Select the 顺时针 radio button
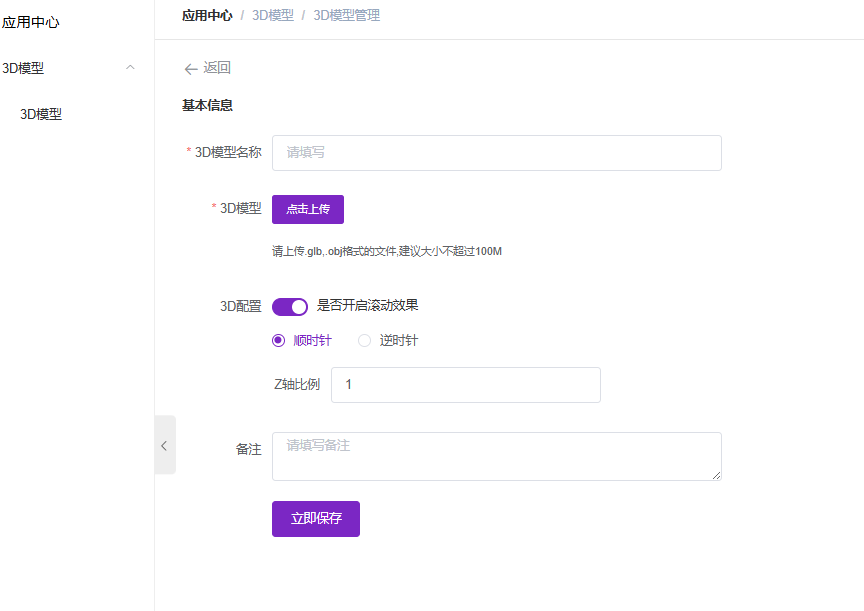864x611 pixels. pyautogui.click(x=279, y=340)
